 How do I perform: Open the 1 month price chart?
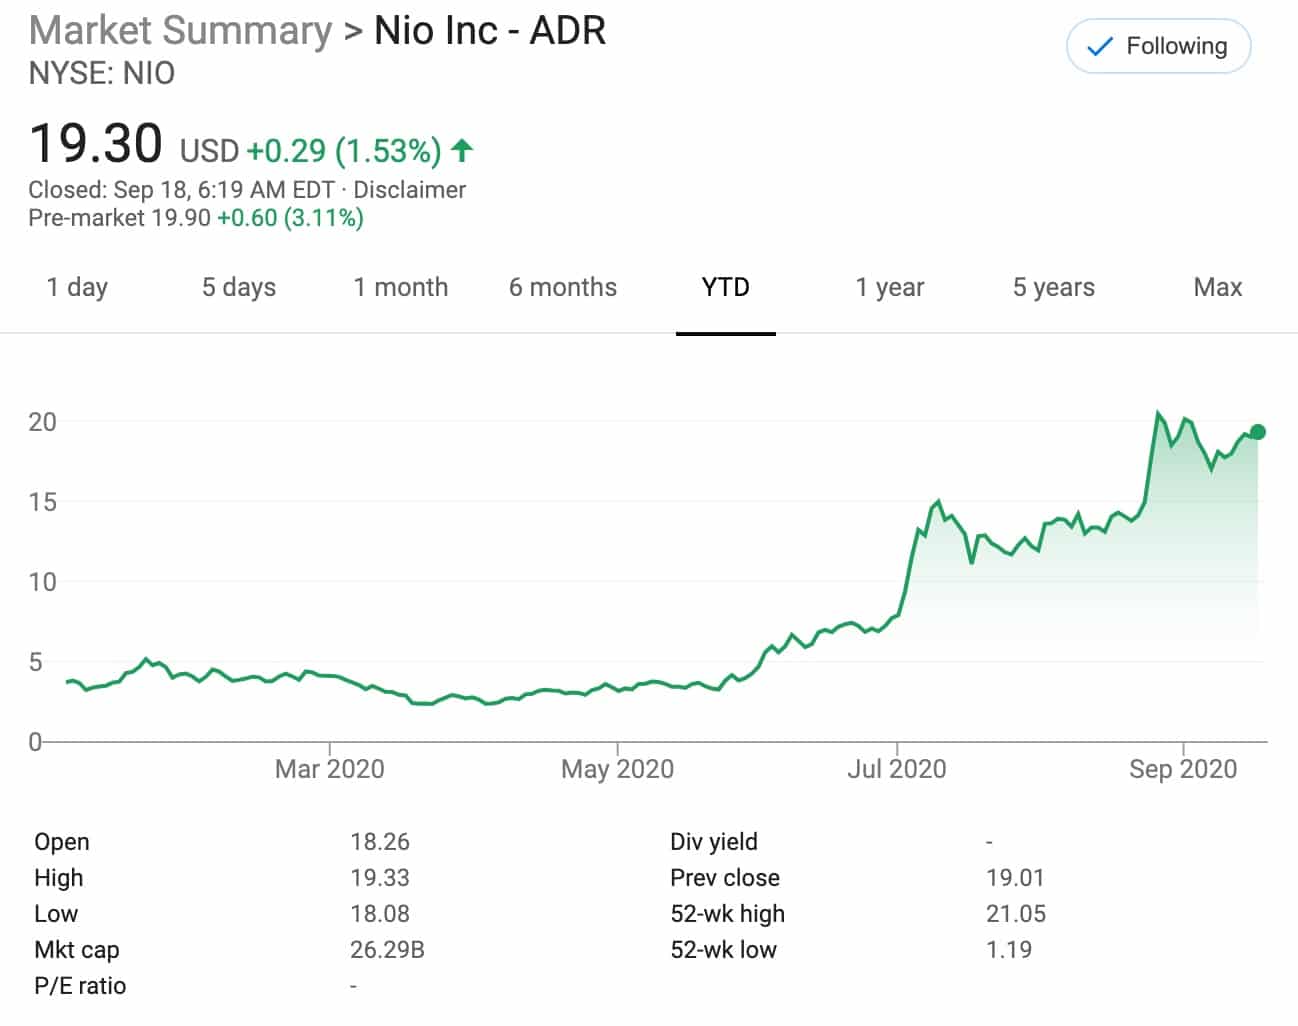[400, 287]
